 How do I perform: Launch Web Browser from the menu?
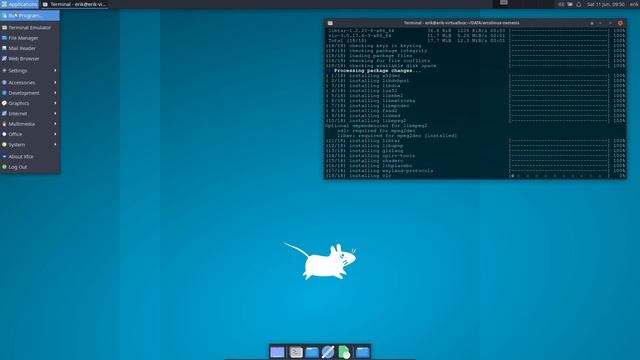click(30, 58)
